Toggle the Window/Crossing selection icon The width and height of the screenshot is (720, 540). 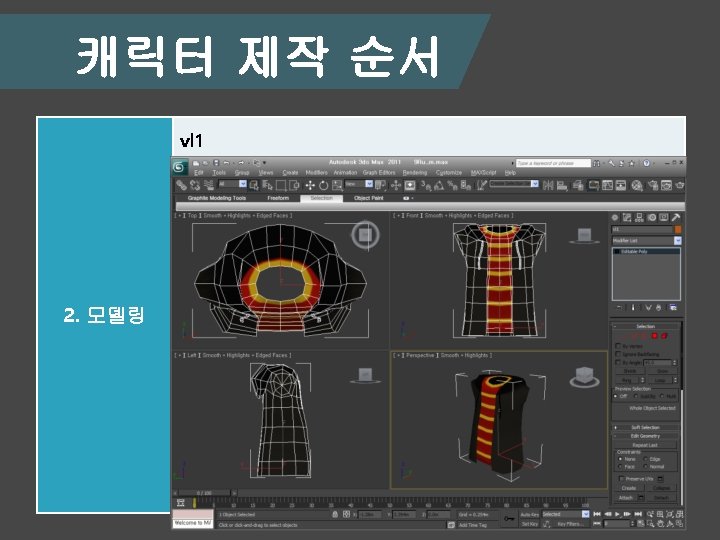pos(294,185)
